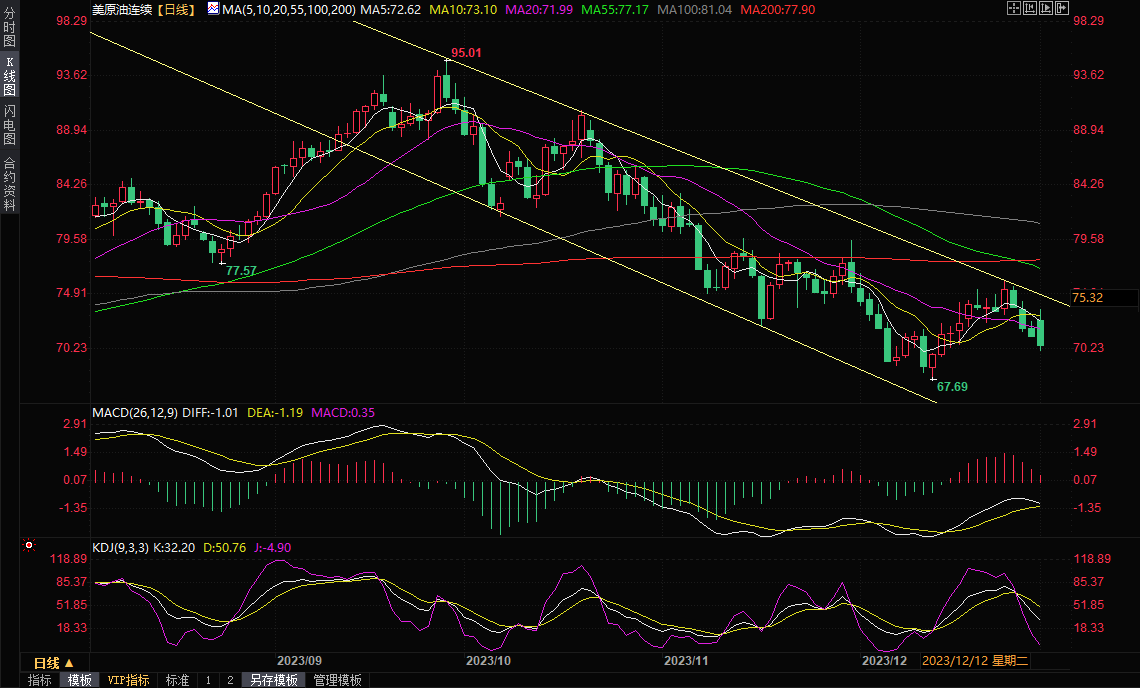This screenshot has height=688, width=1140.
Task: Open the VIP指标 tab
Action: point(128,680)
